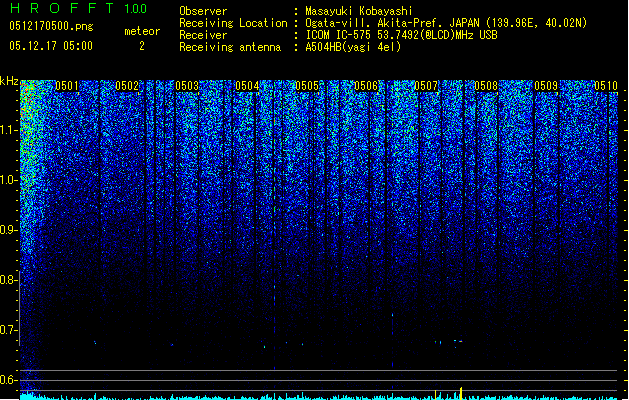629x400 pixels.
Task: Click the meteor count label
Action: (142, 31)
